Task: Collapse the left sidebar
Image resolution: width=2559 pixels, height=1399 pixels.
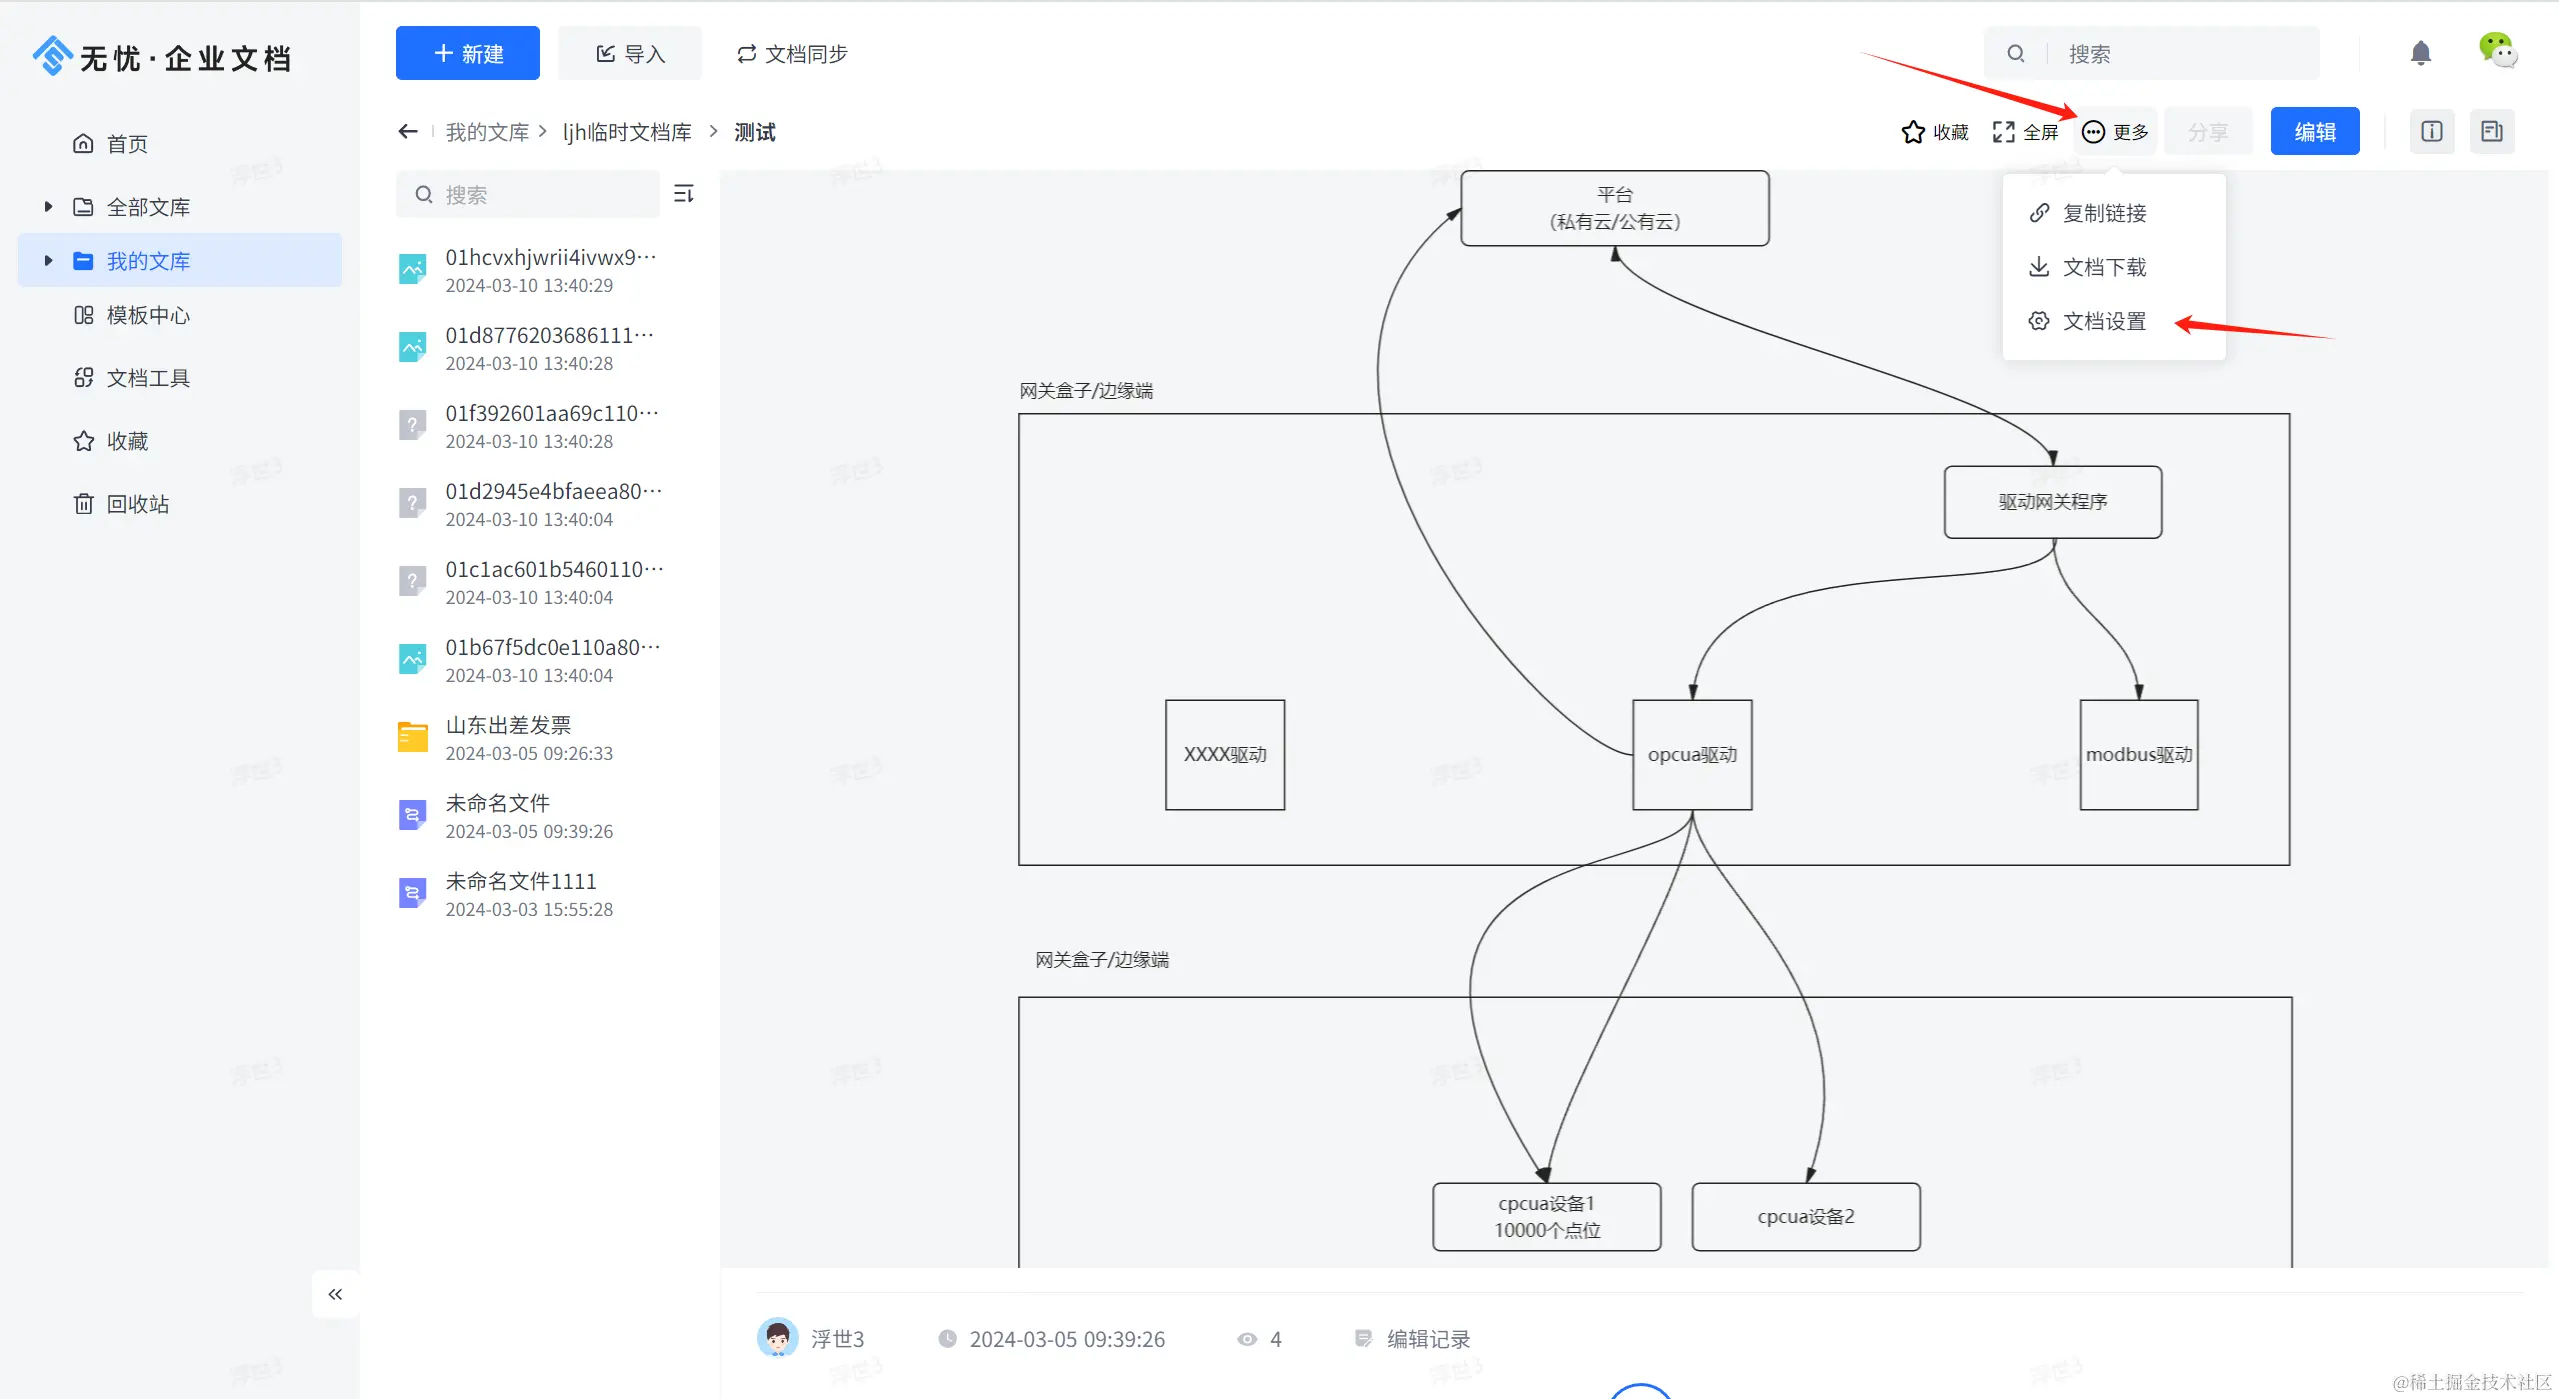Action: tap(335, 1294)
